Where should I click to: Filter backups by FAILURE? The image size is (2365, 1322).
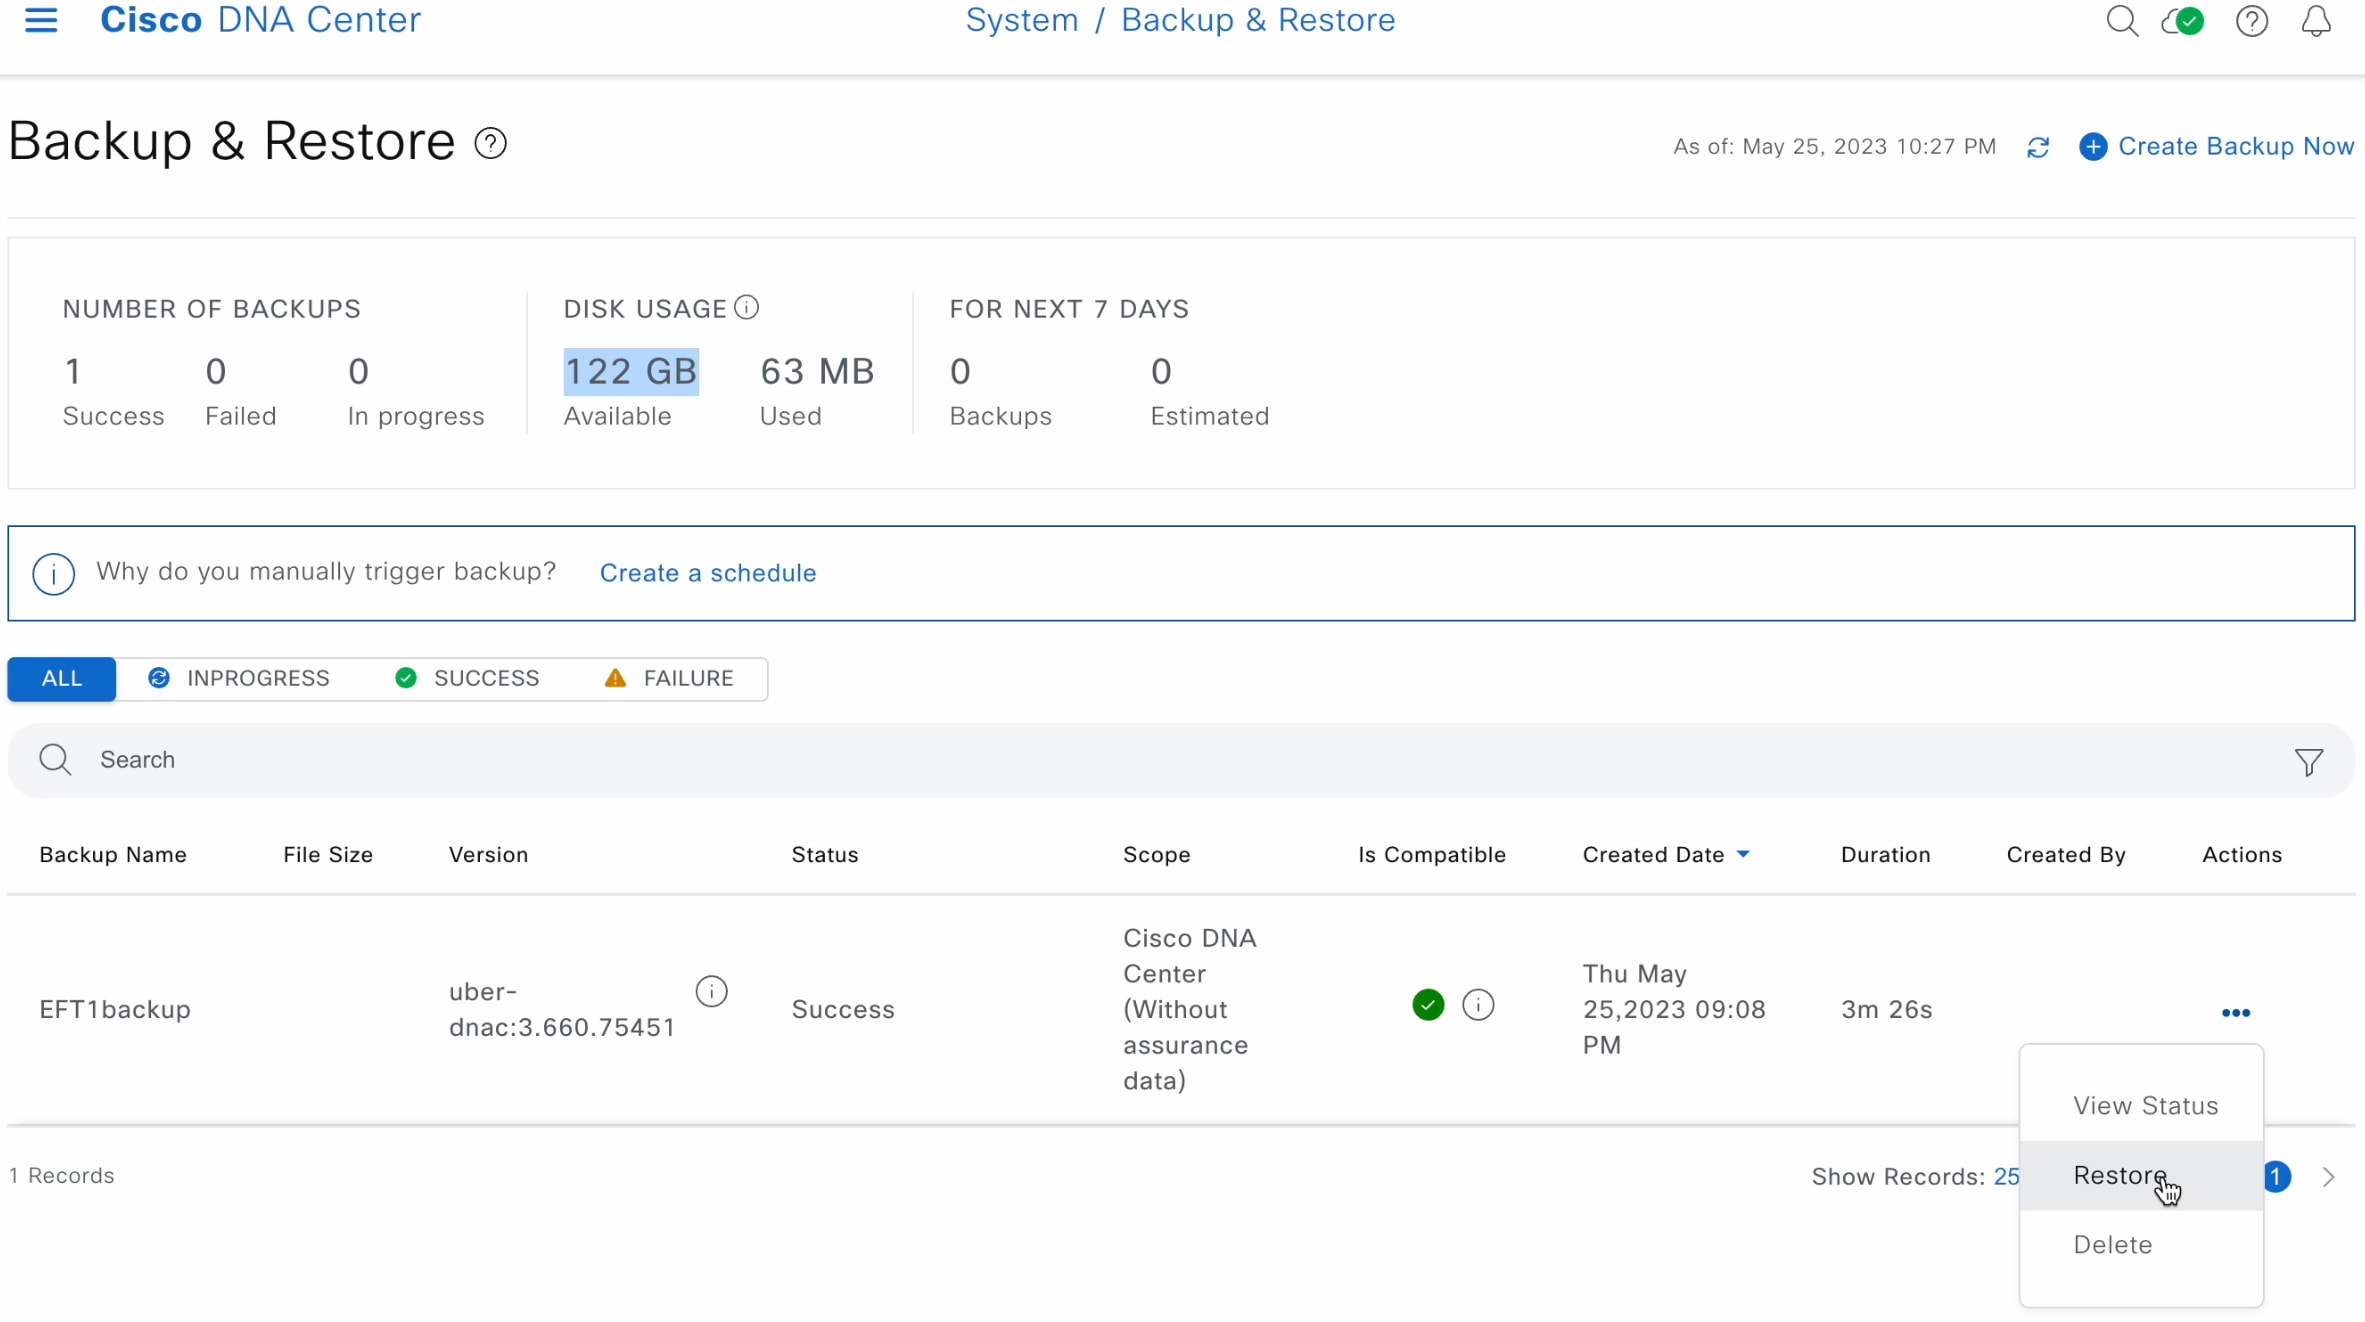pos(669,679)
